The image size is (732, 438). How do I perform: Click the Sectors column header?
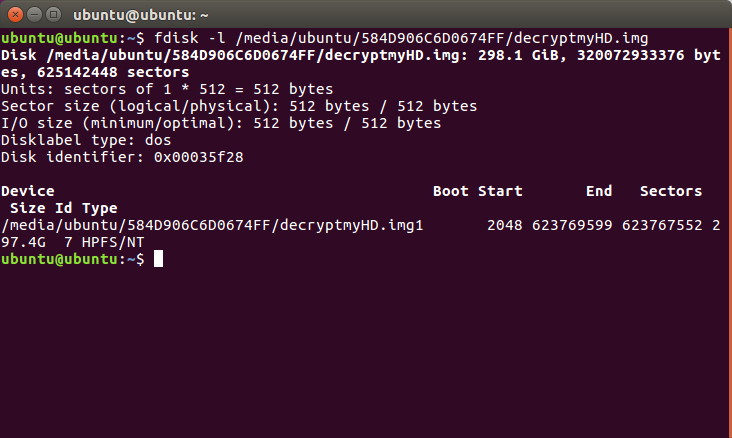[x=671, y=191]
